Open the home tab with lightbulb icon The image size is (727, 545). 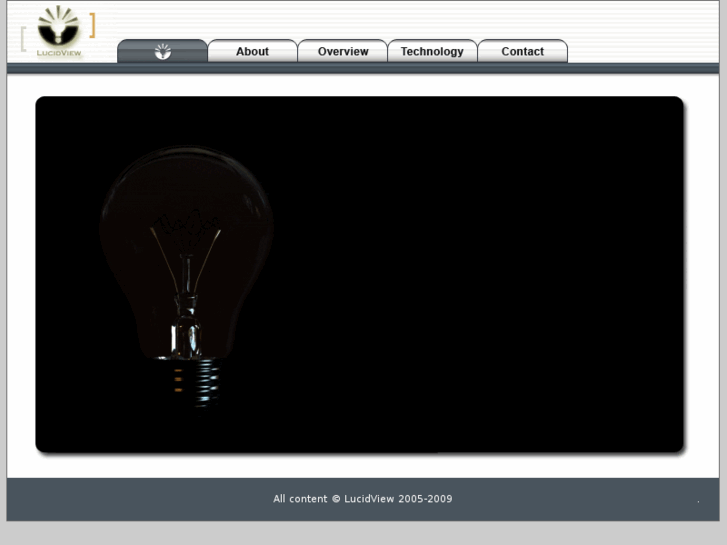[x=162, y=51]
